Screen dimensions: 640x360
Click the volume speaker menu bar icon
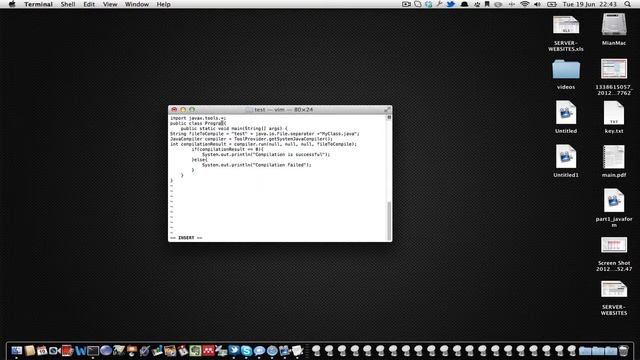538,4
